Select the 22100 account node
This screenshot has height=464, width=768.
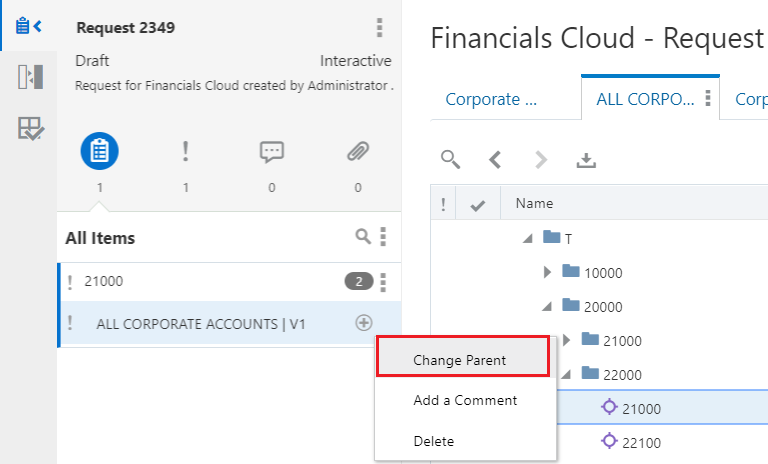[641, 442]
